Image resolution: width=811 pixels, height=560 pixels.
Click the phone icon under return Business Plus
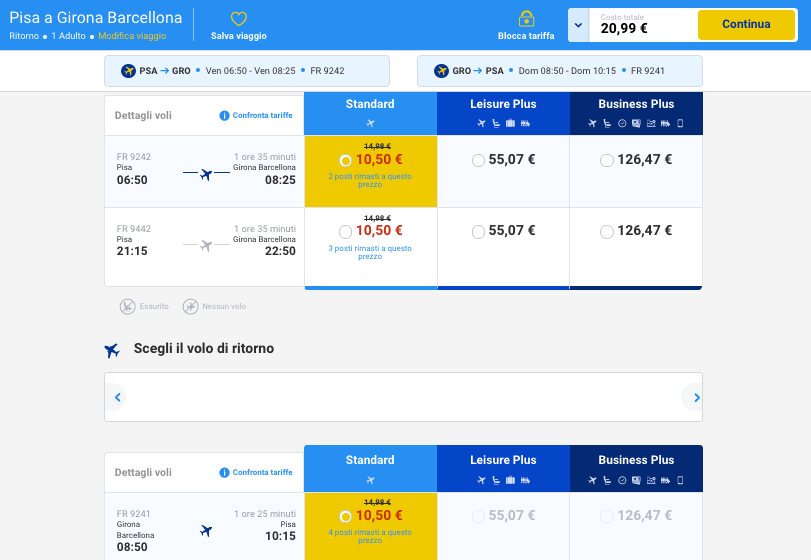(x=680, y=480)
